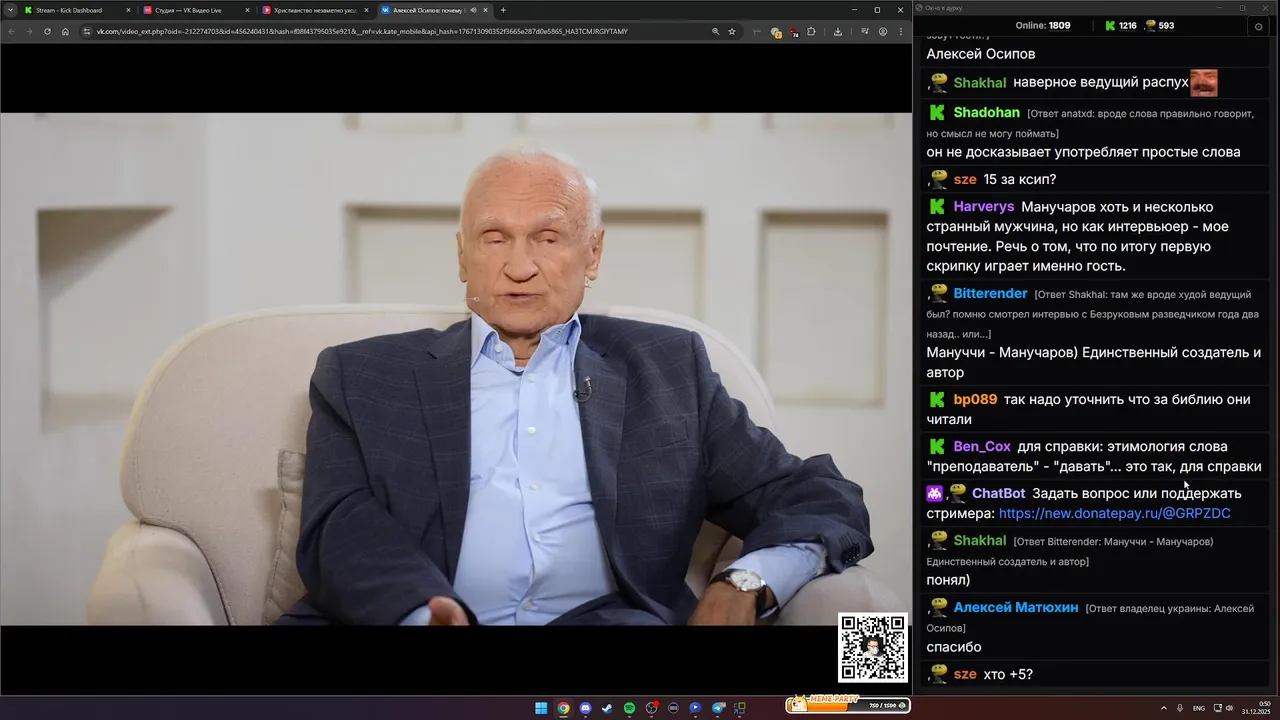Open the Chrome profile avatar
This screenshot has height=720, width=1280.
click(883, 31)
